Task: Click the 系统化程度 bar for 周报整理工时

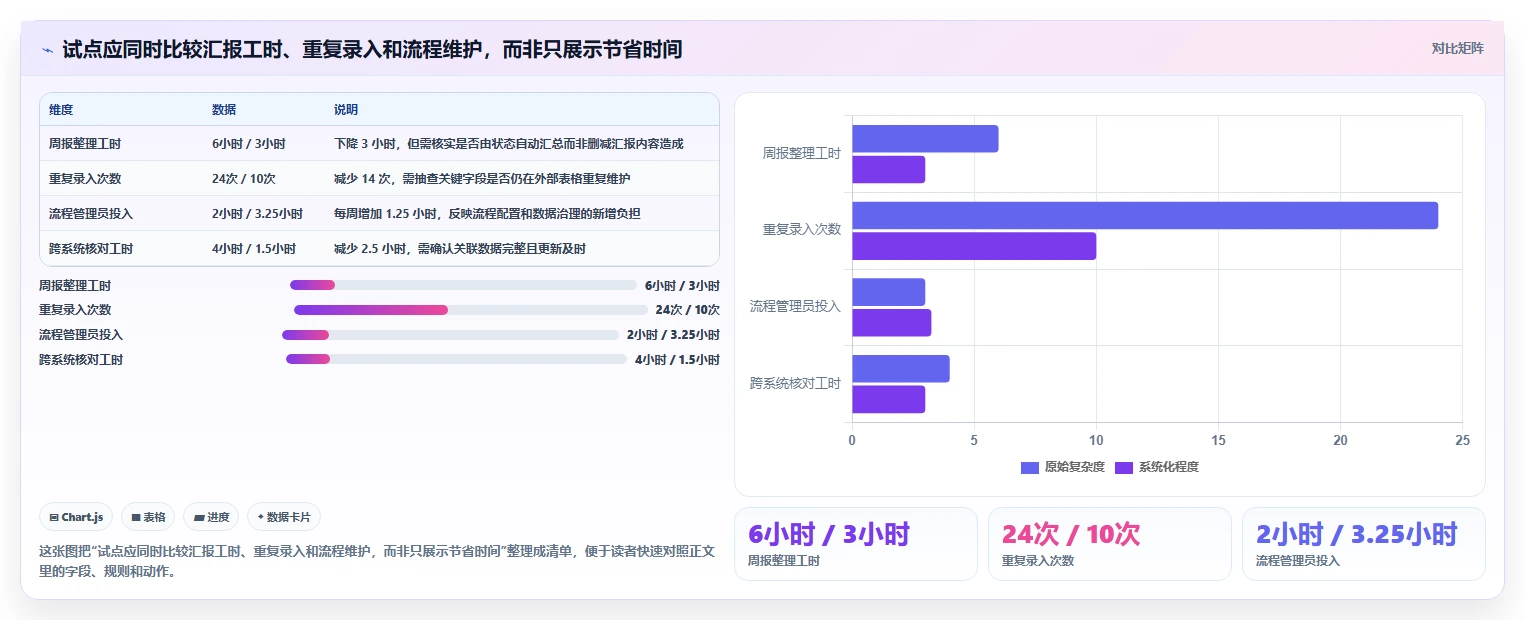Action: pyautogui.click(x=888, y=170)
